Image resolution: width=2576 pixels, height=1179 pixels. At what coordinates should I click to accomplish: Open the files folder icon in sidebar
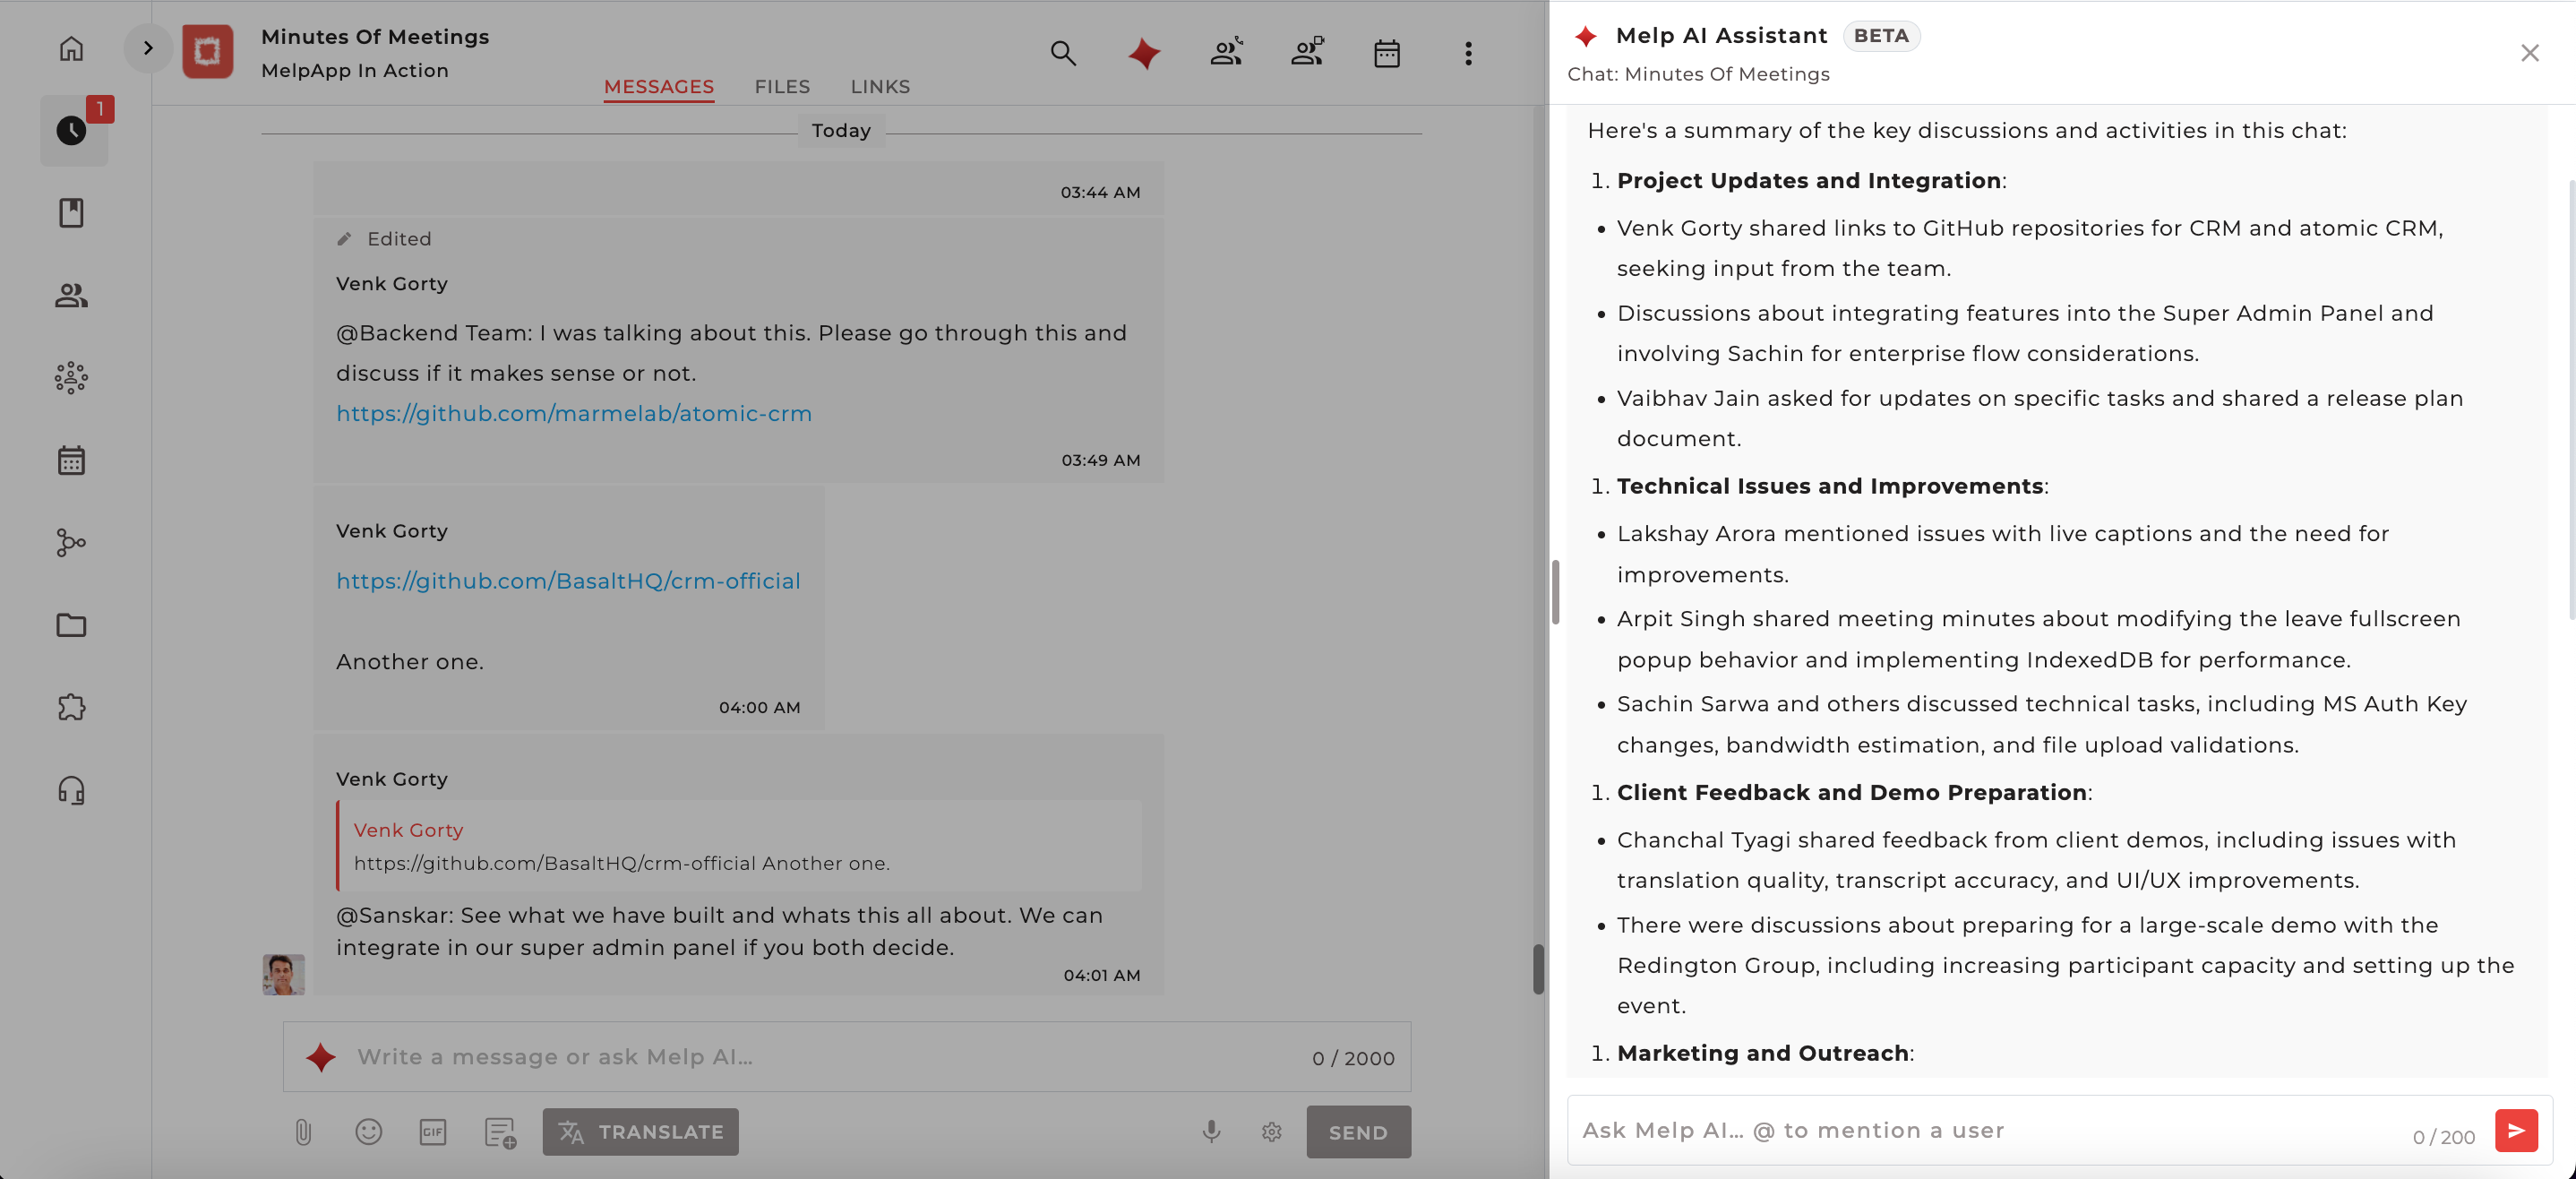(x=71, y=625)
